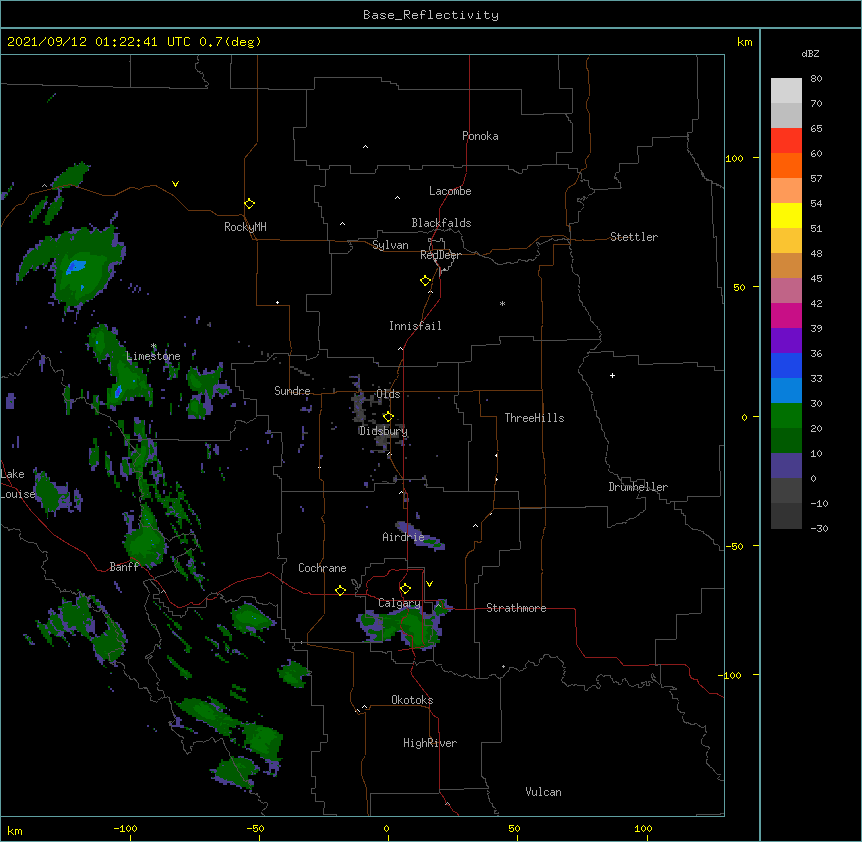Click the Ponoka city label

pos(480,136)
